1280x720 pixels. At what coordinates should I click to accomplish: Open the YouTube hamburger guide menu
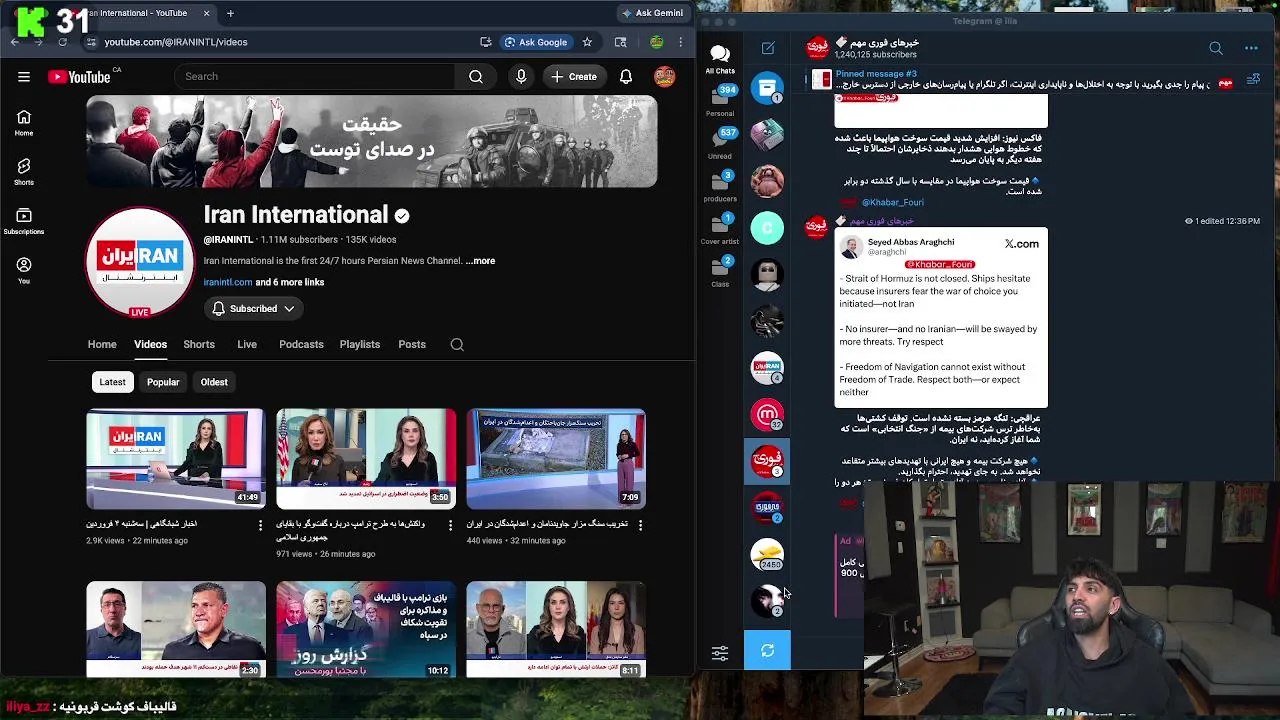click(24, 77)
